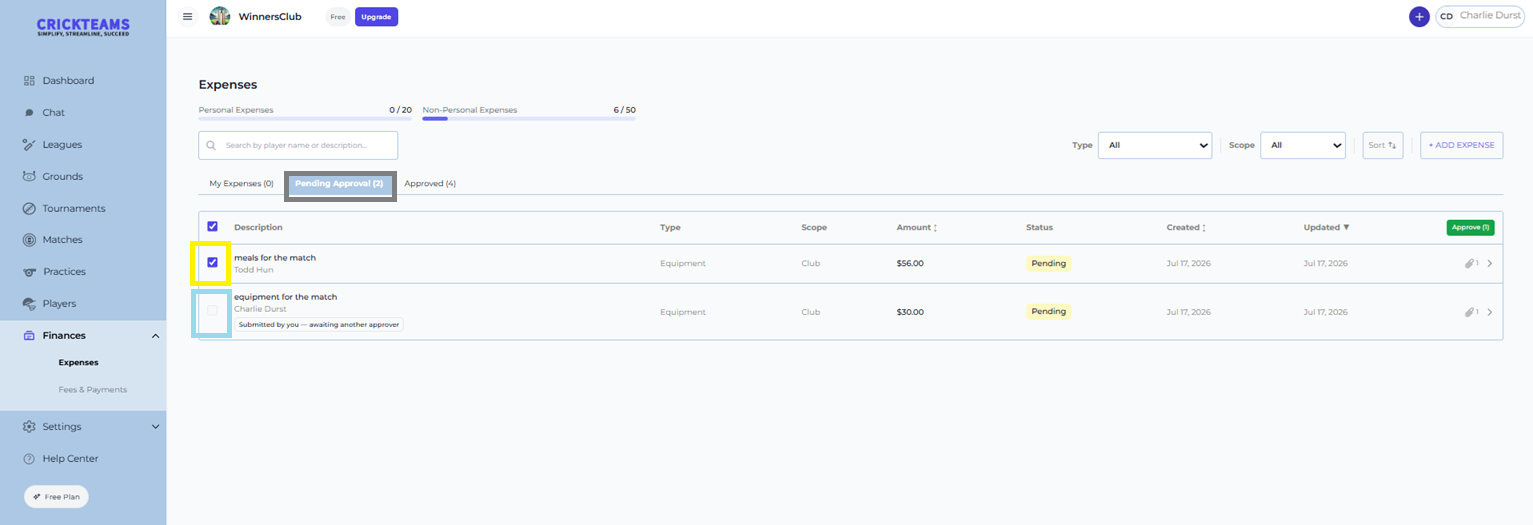Open details arrow for meals for the match
The width and height of the screenshot is (1533, 525).
[x=1490, y=263]
